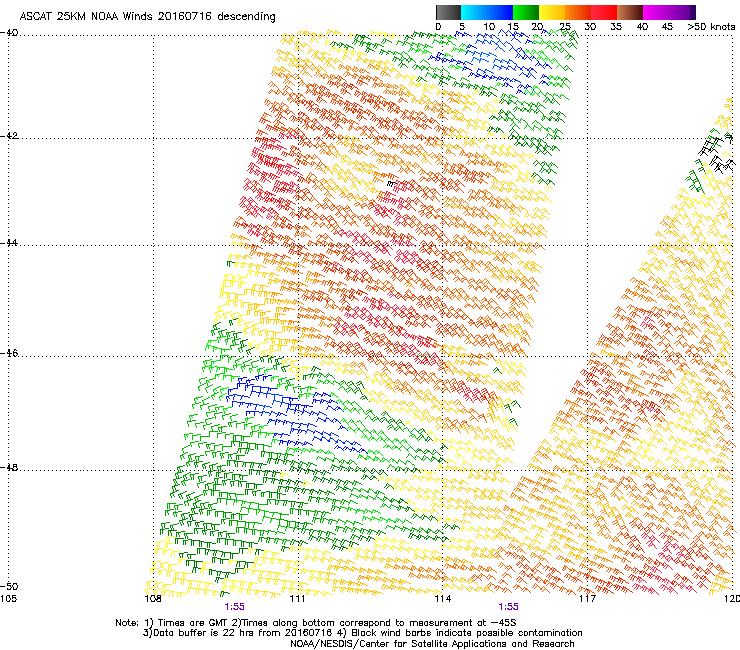
Task: Click the red 30-35 knots legend color
Action: (x=604, y=12)
